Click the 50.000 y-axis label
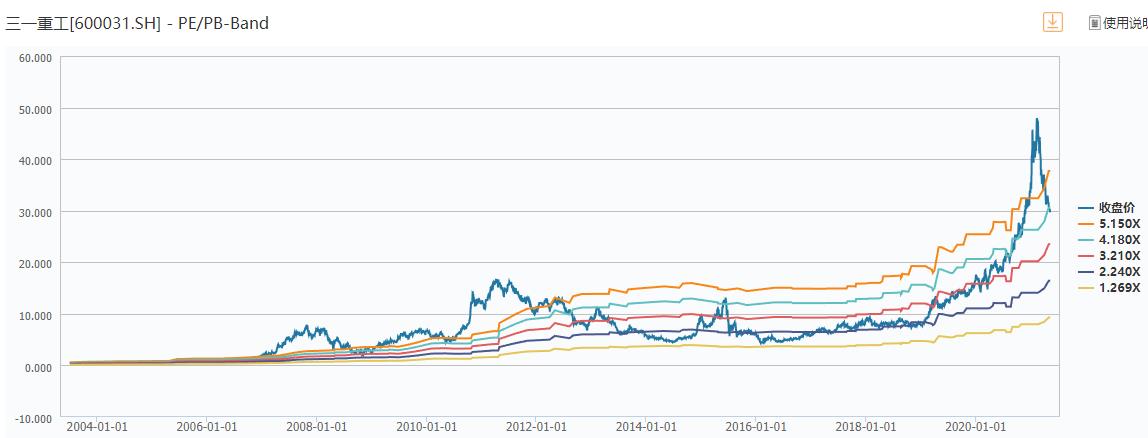1148x438 pixels. (x=36, y=108)
